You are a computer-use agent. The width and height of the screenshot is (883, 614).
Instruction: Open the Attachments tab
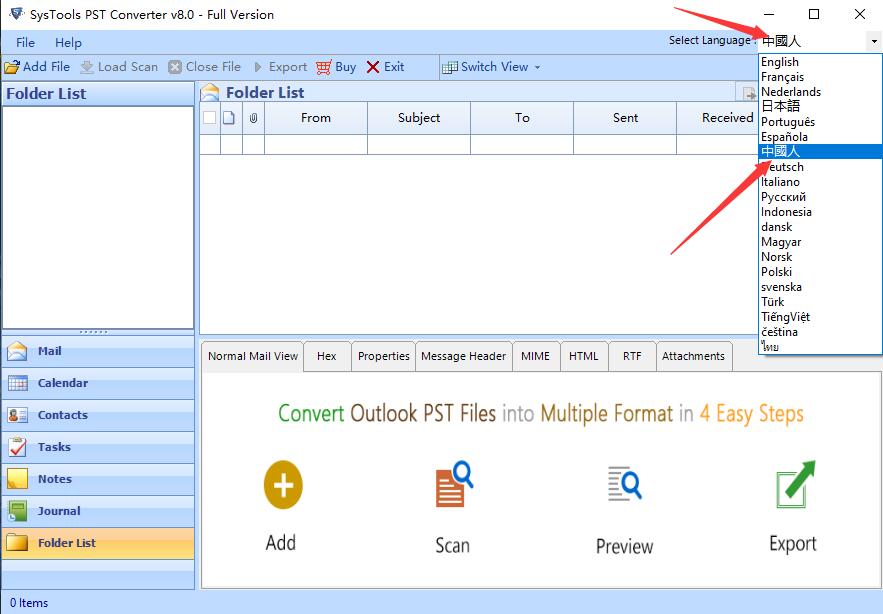[x=693, y=356]
